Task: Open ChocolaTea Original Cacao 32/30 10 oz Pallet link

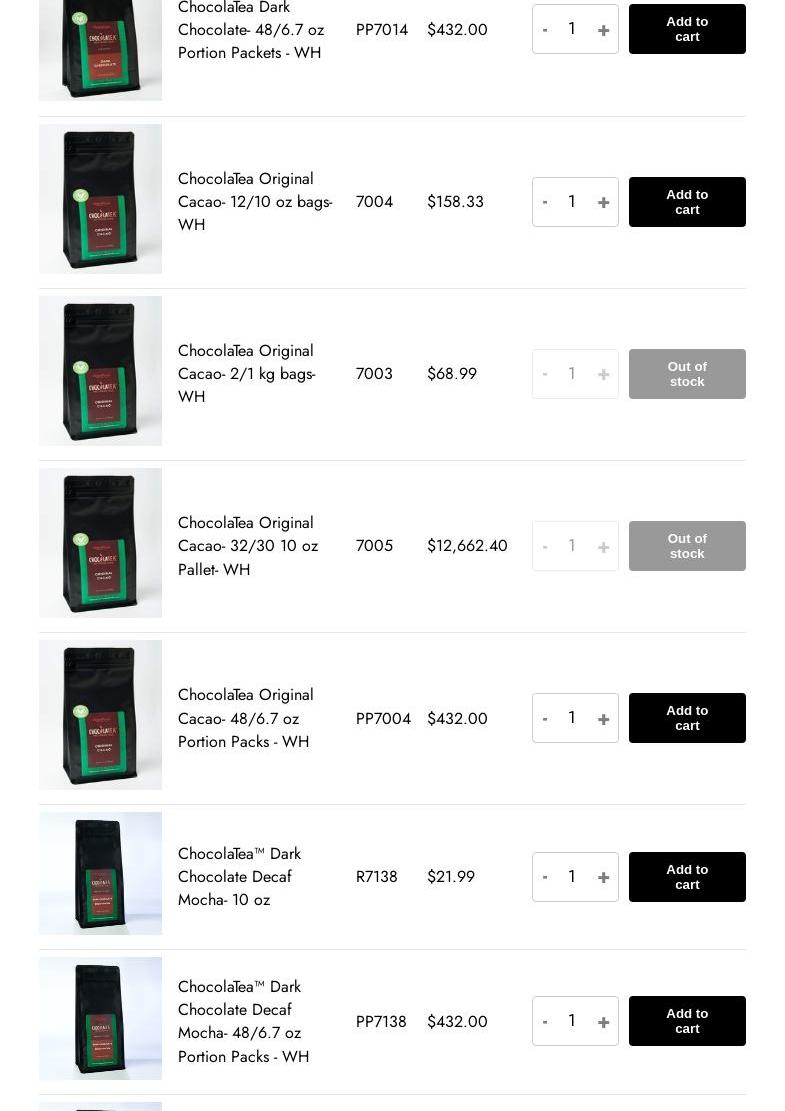Action: click(247, 546)
